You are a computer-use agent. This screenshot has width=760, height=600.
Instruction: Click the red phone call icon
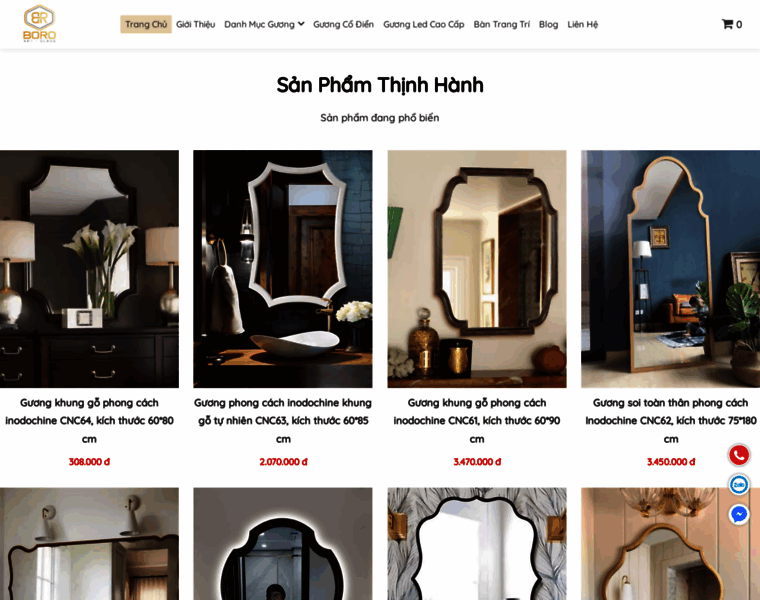(739, 455)
